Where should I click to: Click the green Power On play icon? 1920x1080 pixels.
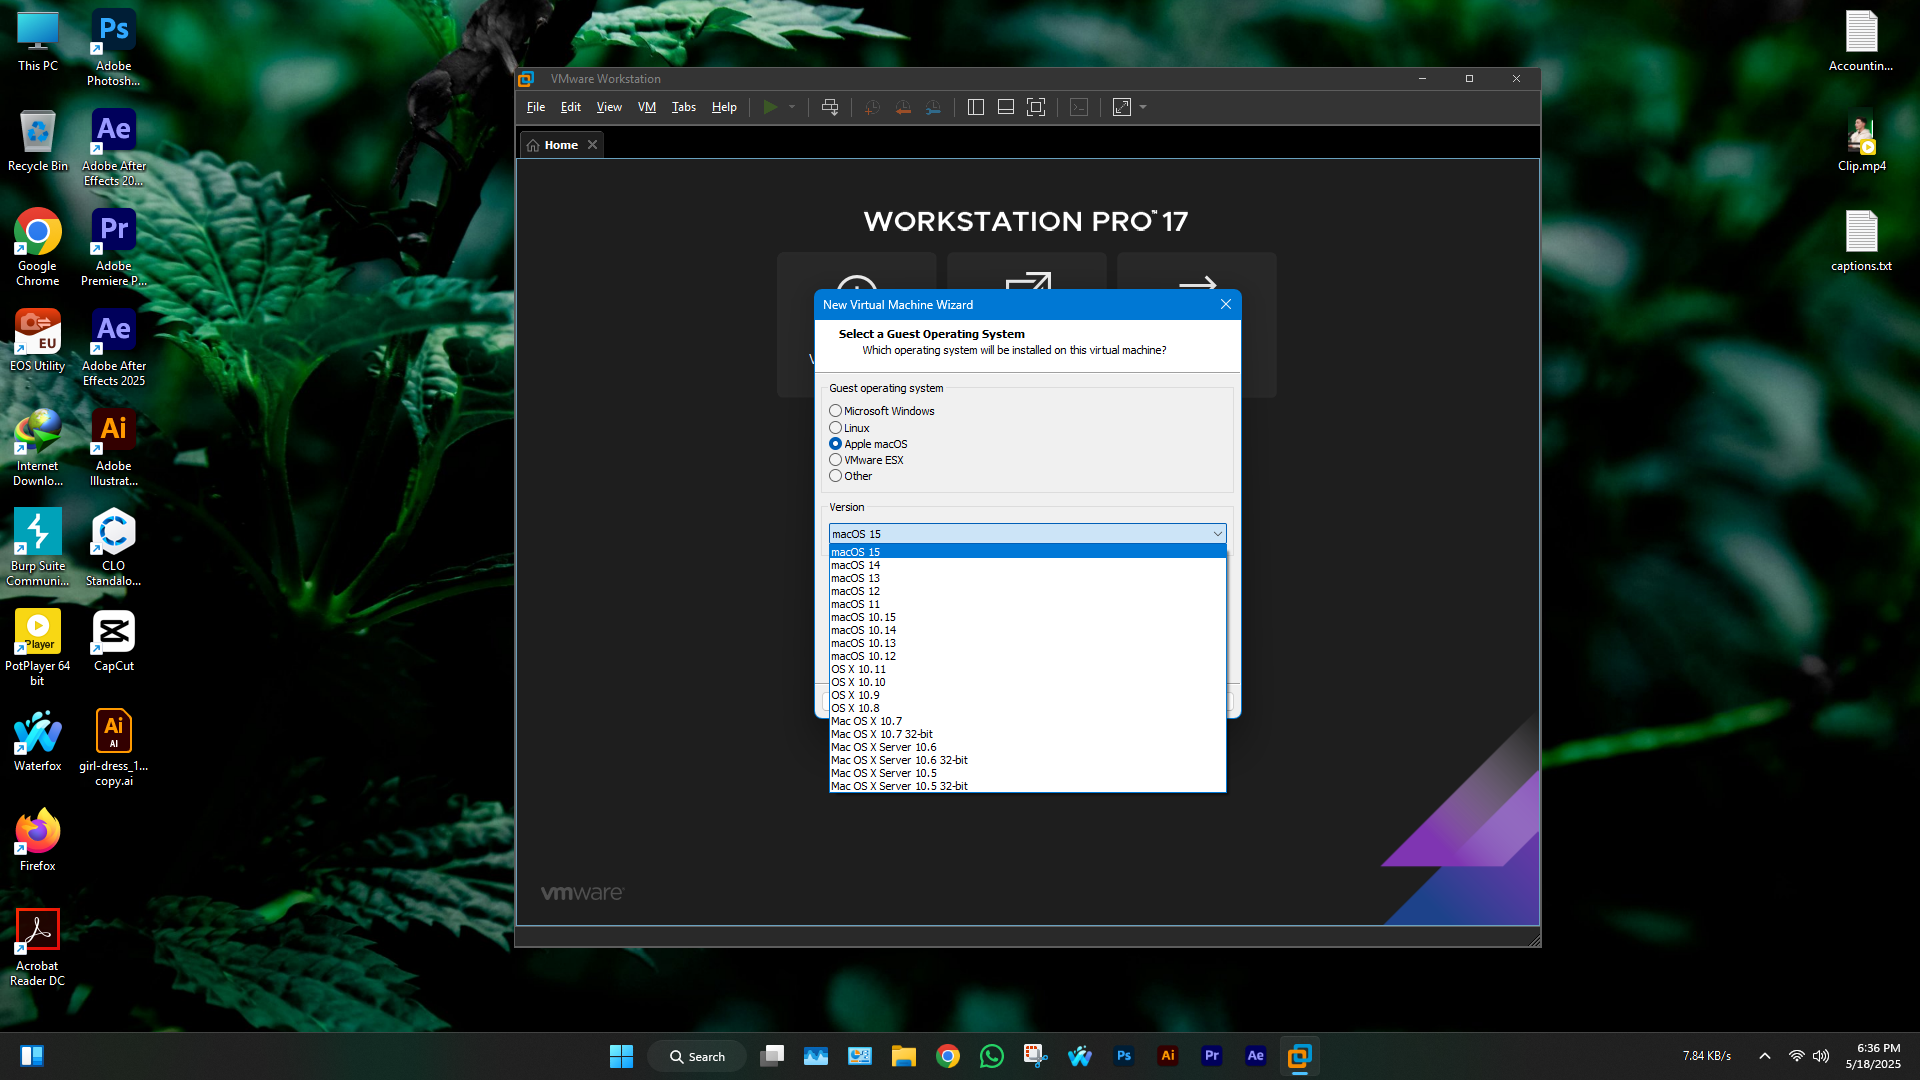point(769,107)
